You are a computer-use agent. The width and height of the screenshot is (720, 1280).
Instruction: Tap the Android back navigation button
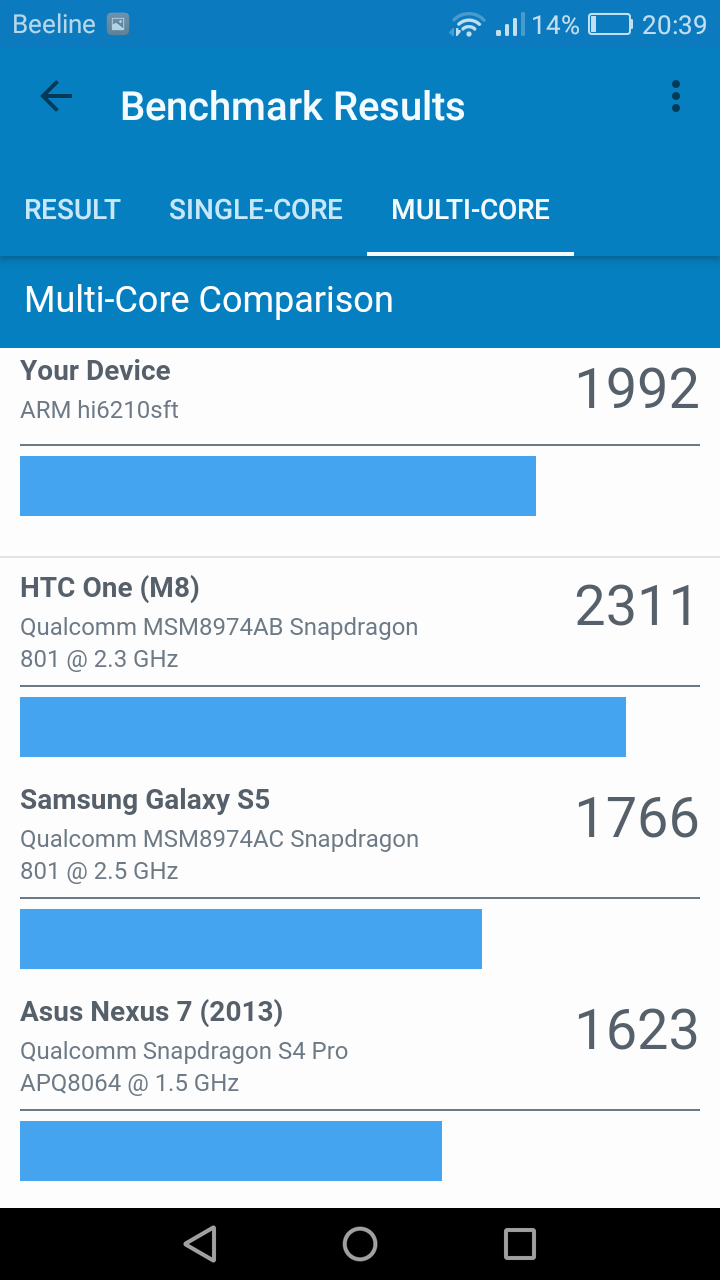(200, 1244)
